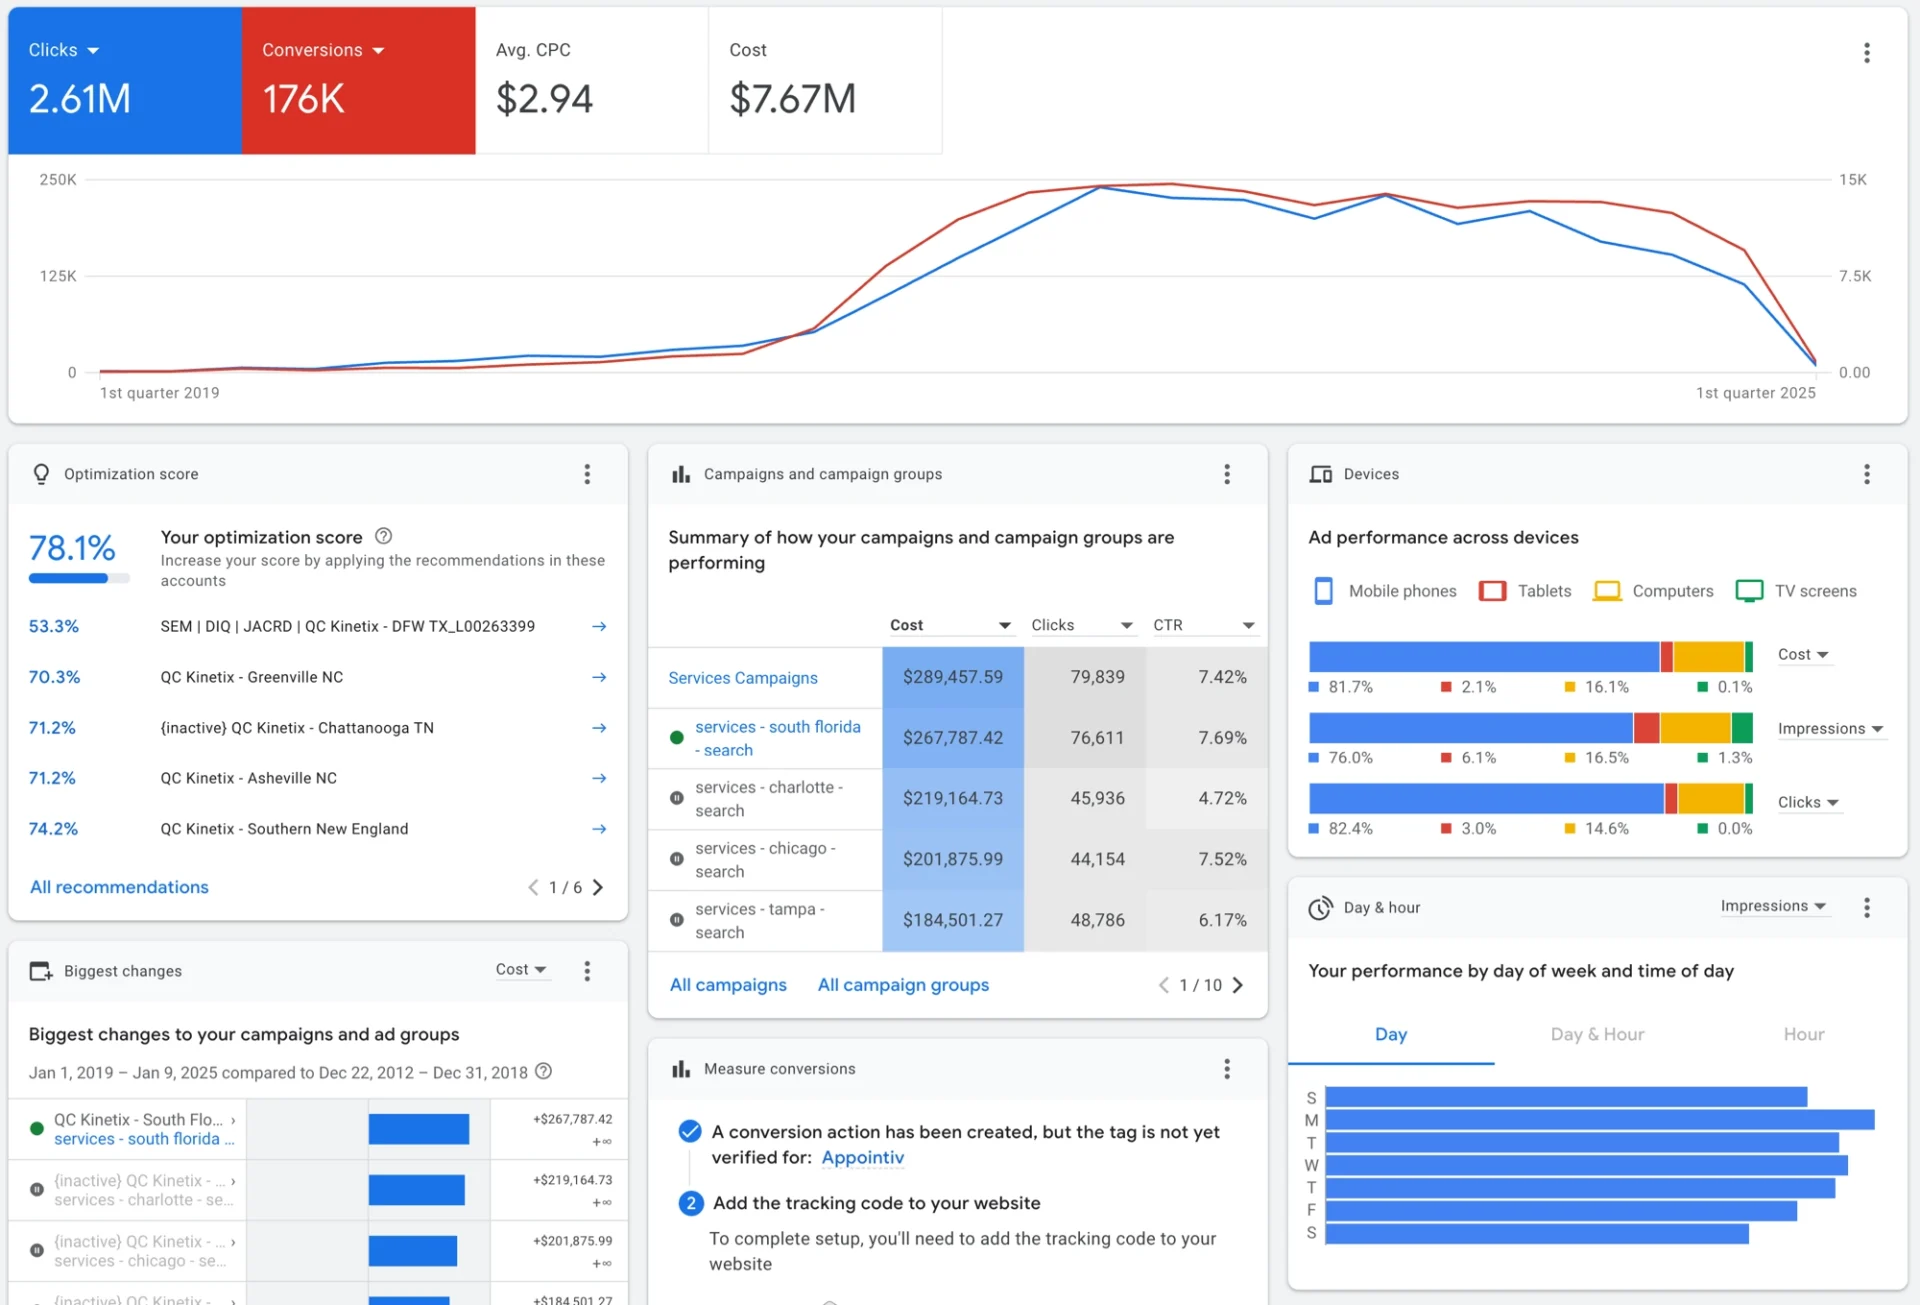Open Campaigns and campaign groups kebab menu
Image resolution: width=1920 pixels, height=1305 pixels.
[1227, 474]
